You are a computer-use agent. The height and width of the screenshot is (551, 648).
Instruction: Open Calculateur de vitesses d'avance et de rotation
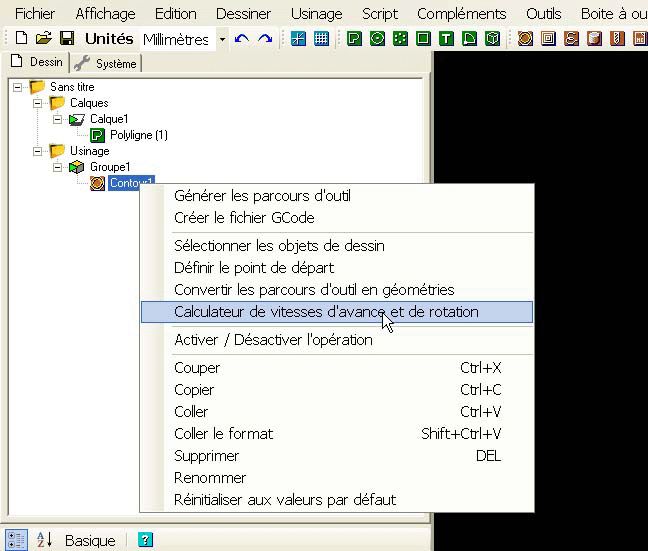tap(337, 312)
